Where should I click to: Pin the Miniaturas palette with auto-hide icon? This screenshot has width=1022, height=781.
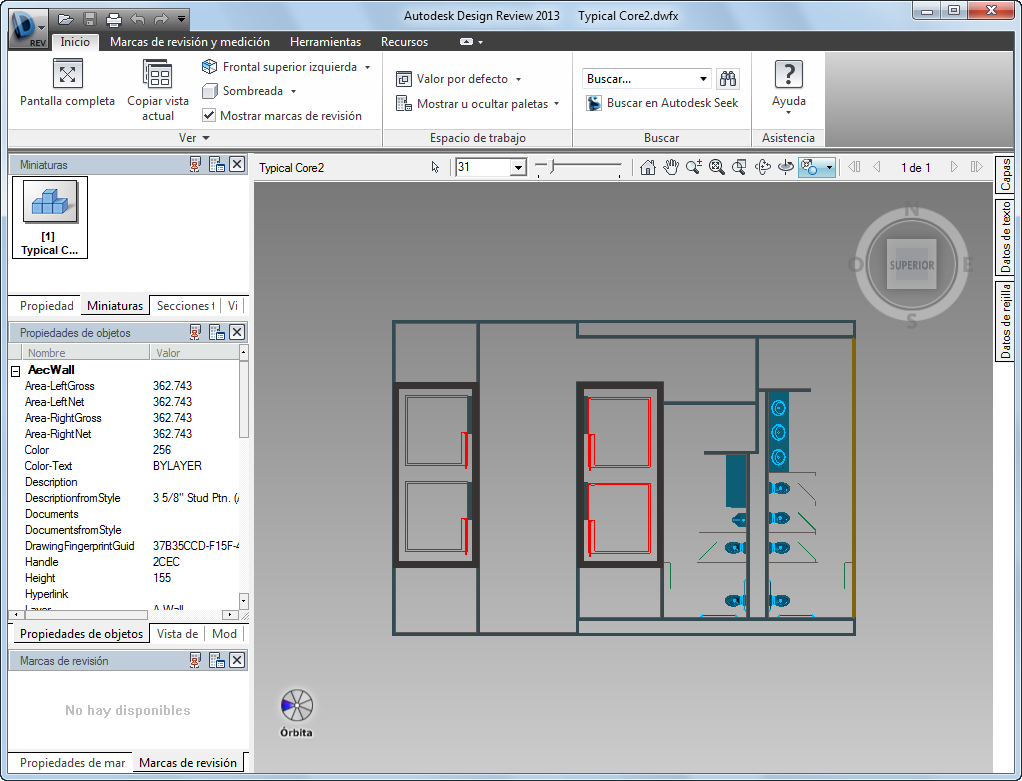point(195,165)
